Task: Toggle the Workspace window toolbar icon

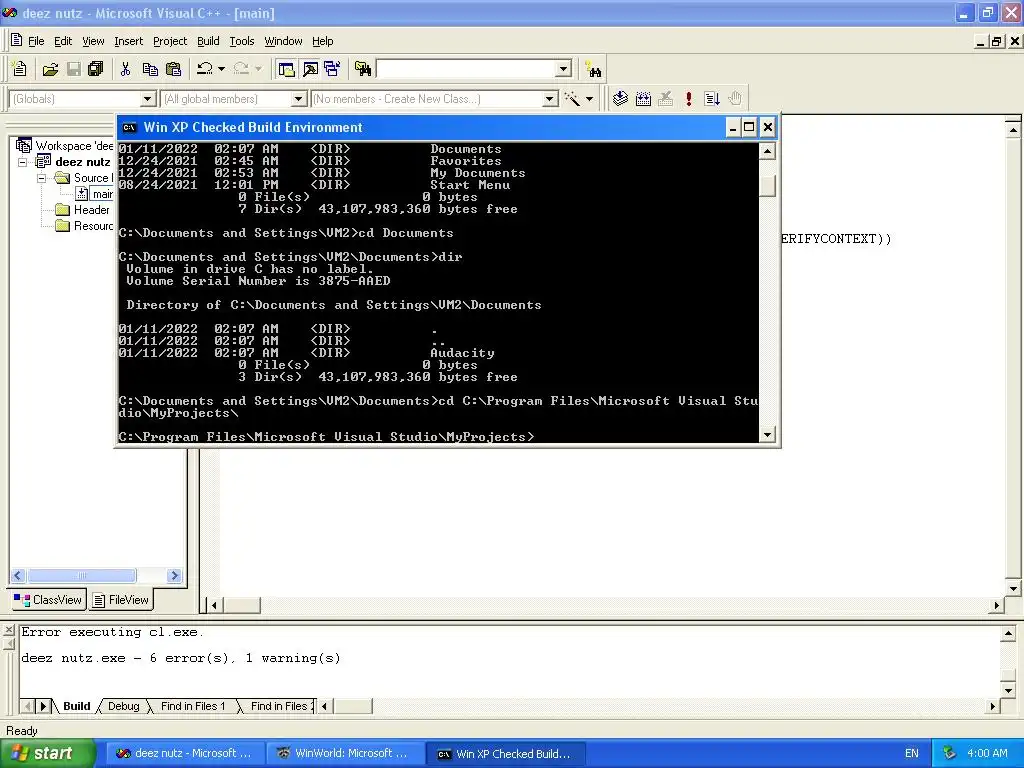Action: (x=286, y=69)
